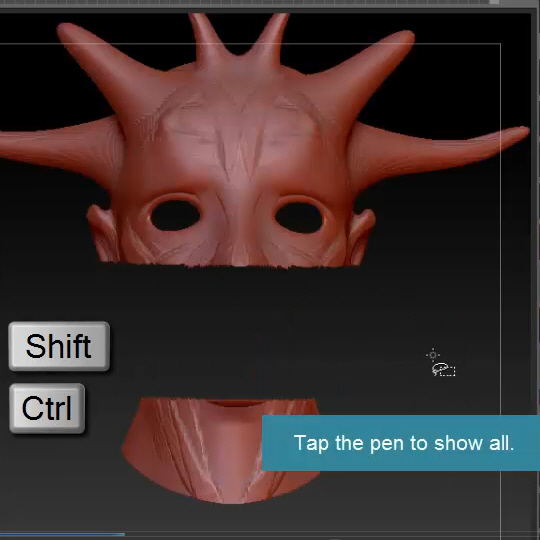The height and width of the screenshot is (540, 540).
Task: Click the blue progress bar at the bottom
Action: click(x=62, y=534)
